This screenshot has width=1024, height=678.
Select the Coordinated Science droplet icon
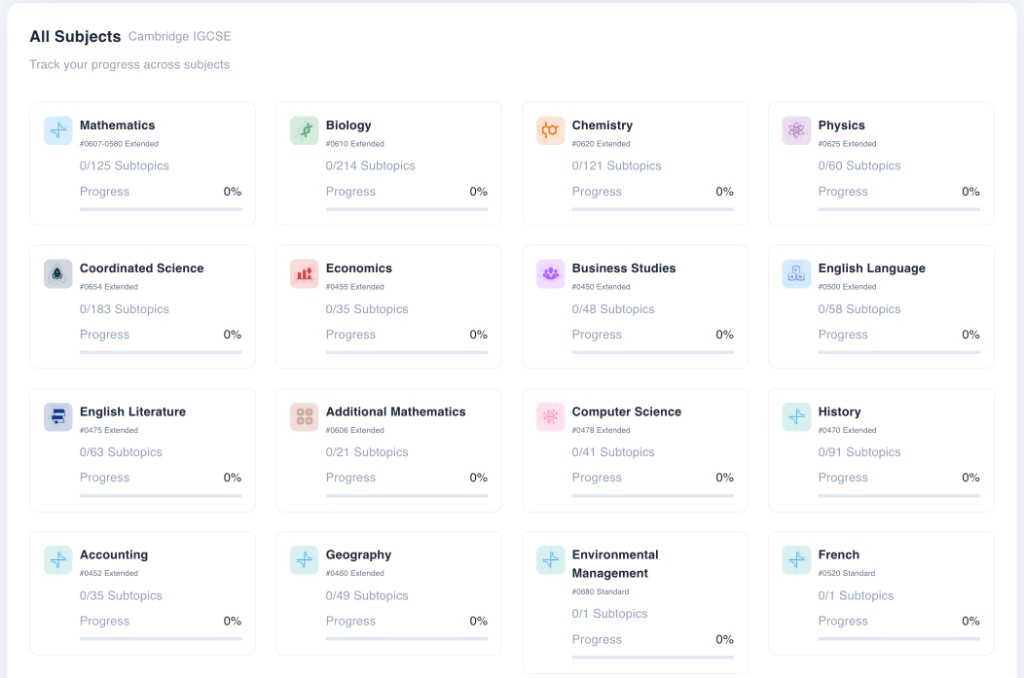click(57, 273)
